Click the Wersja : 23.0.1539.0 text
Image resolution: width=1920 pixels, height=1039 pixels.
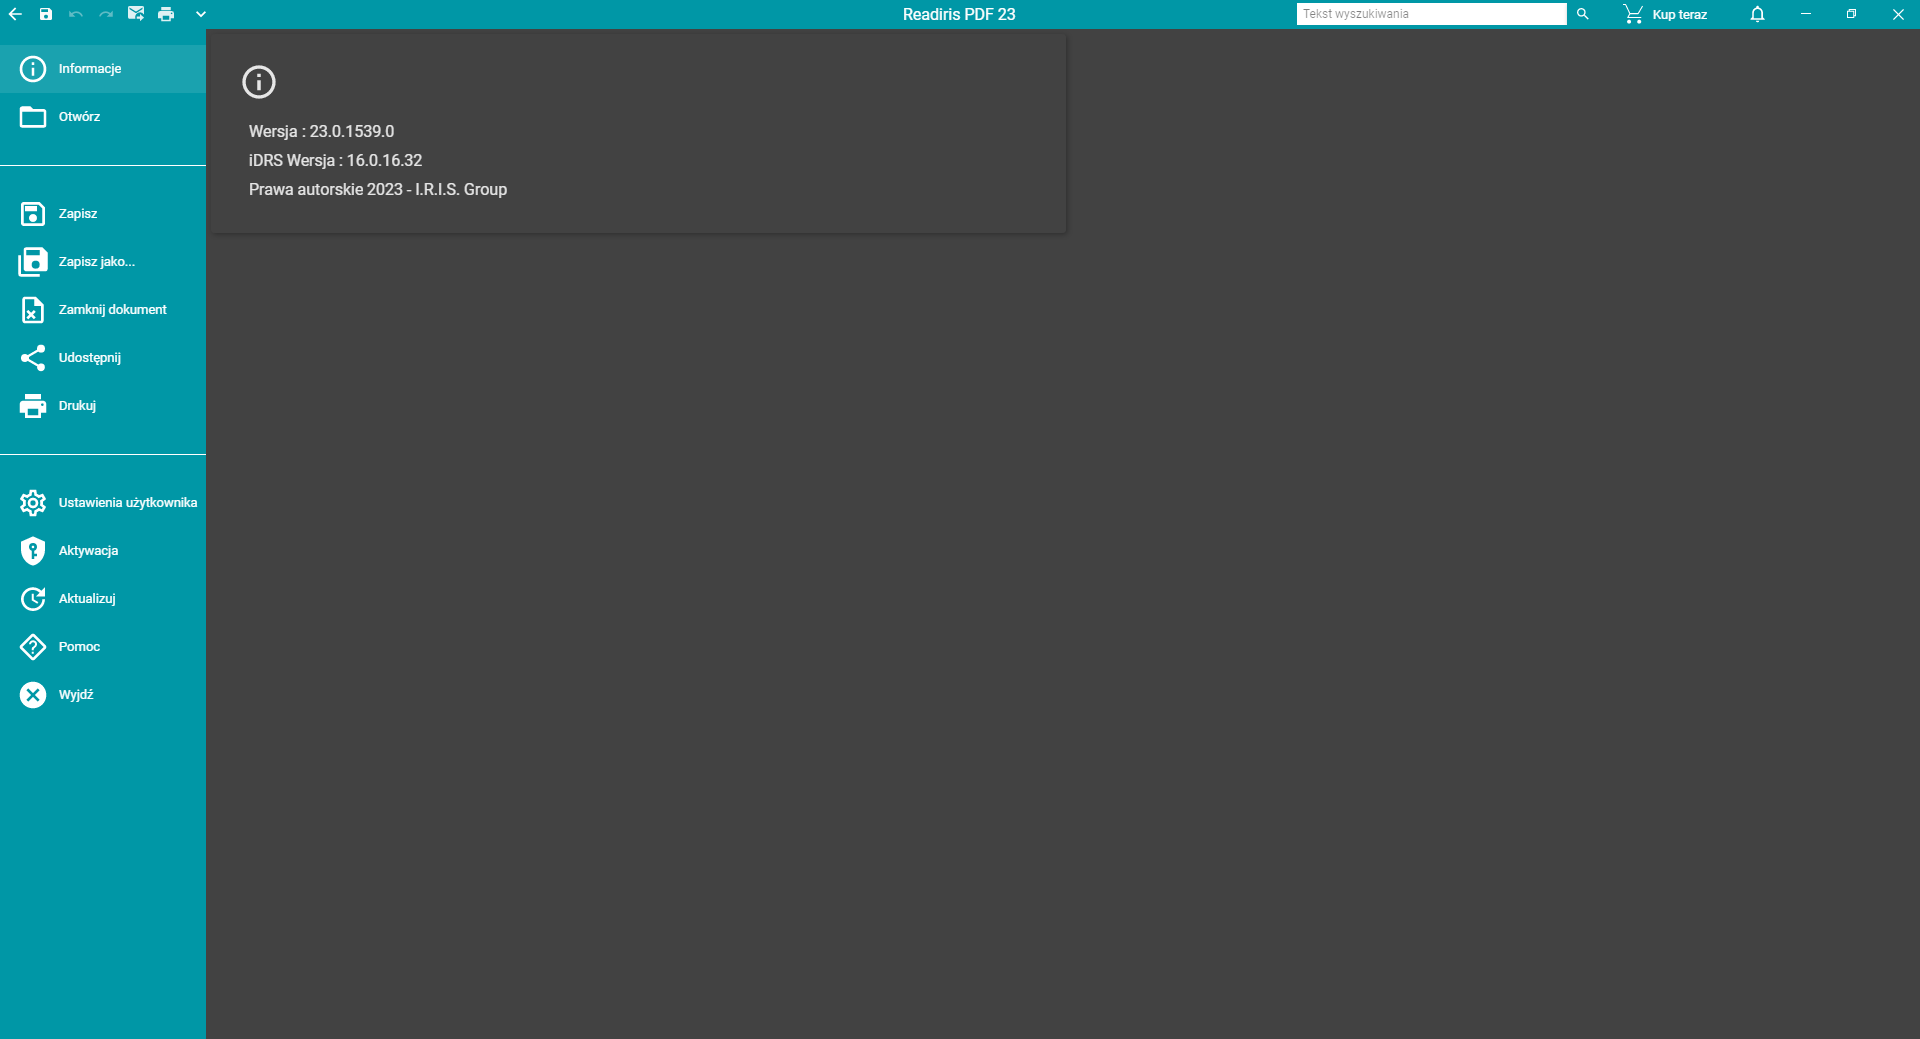[x=322, y=132]
